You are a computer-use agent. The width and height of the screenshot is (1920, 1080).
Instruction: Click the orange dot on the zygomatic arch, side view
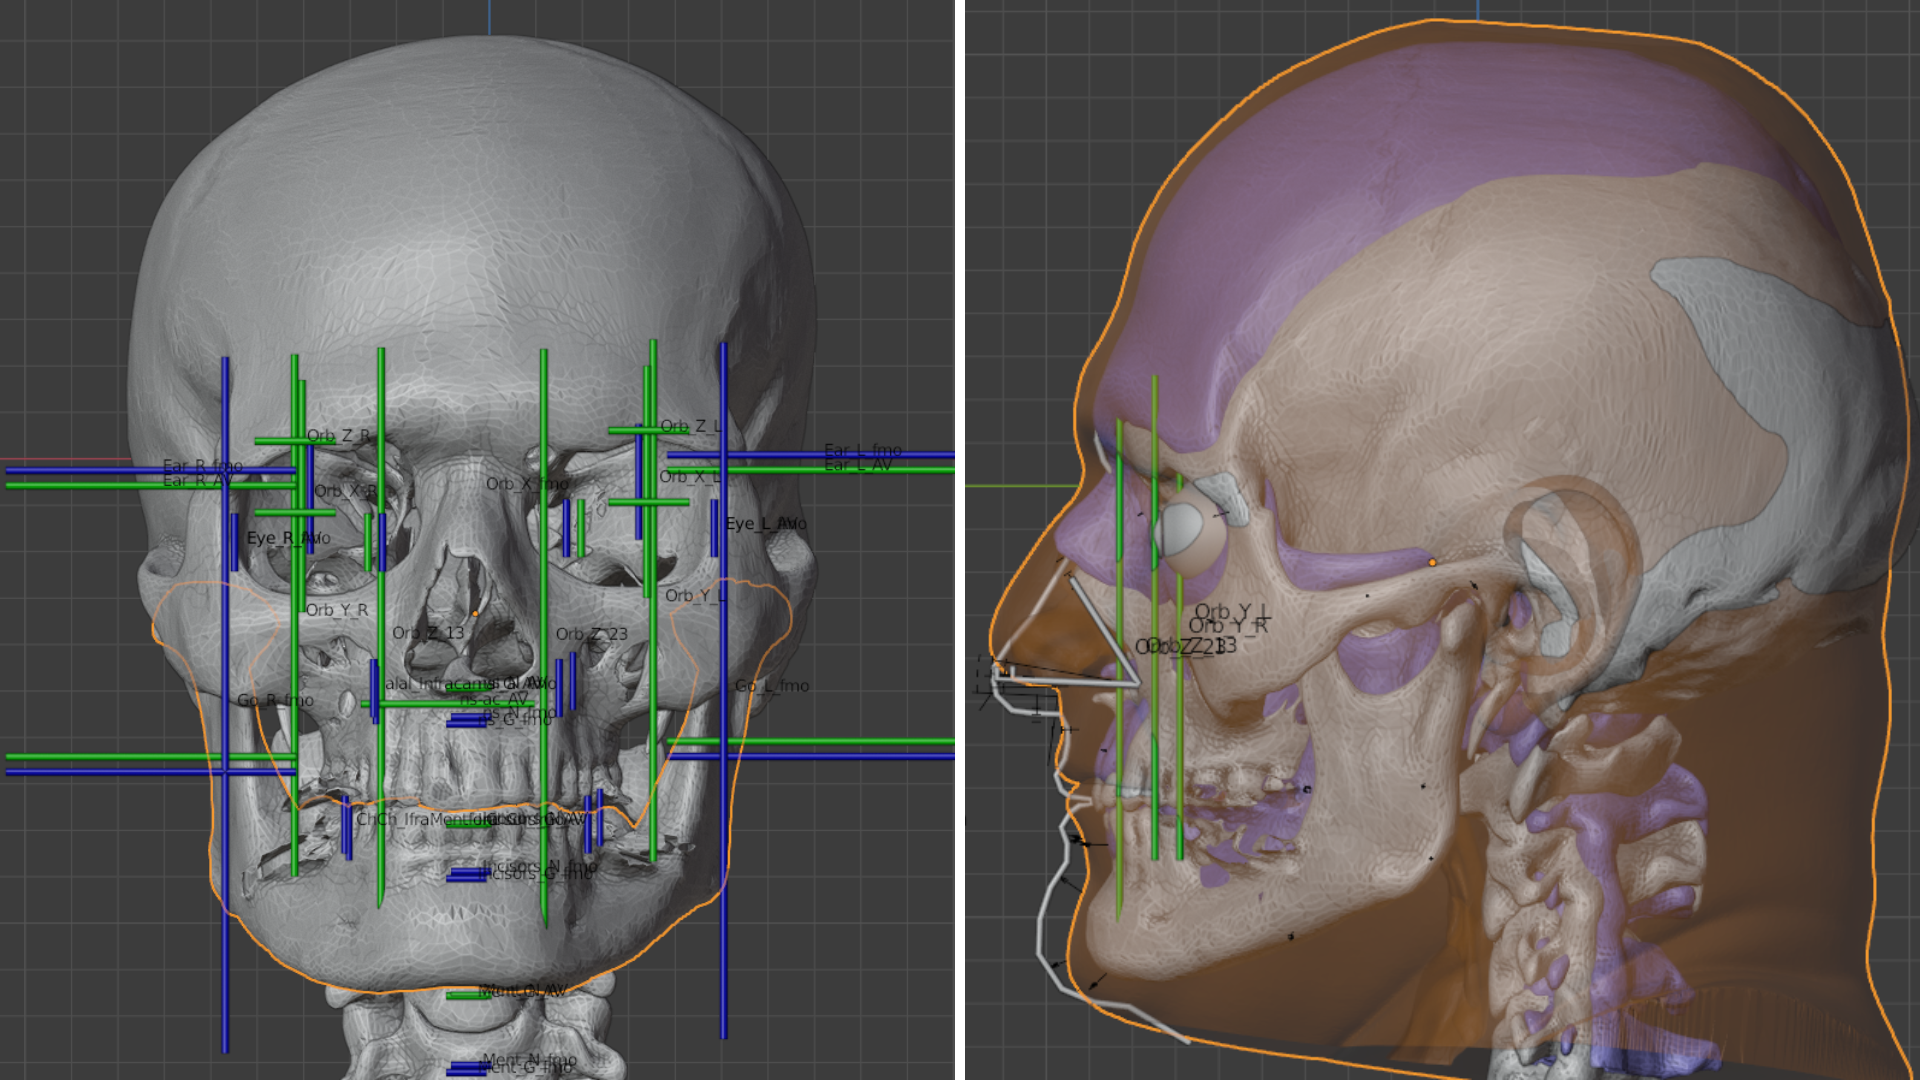coord(1434,564)
